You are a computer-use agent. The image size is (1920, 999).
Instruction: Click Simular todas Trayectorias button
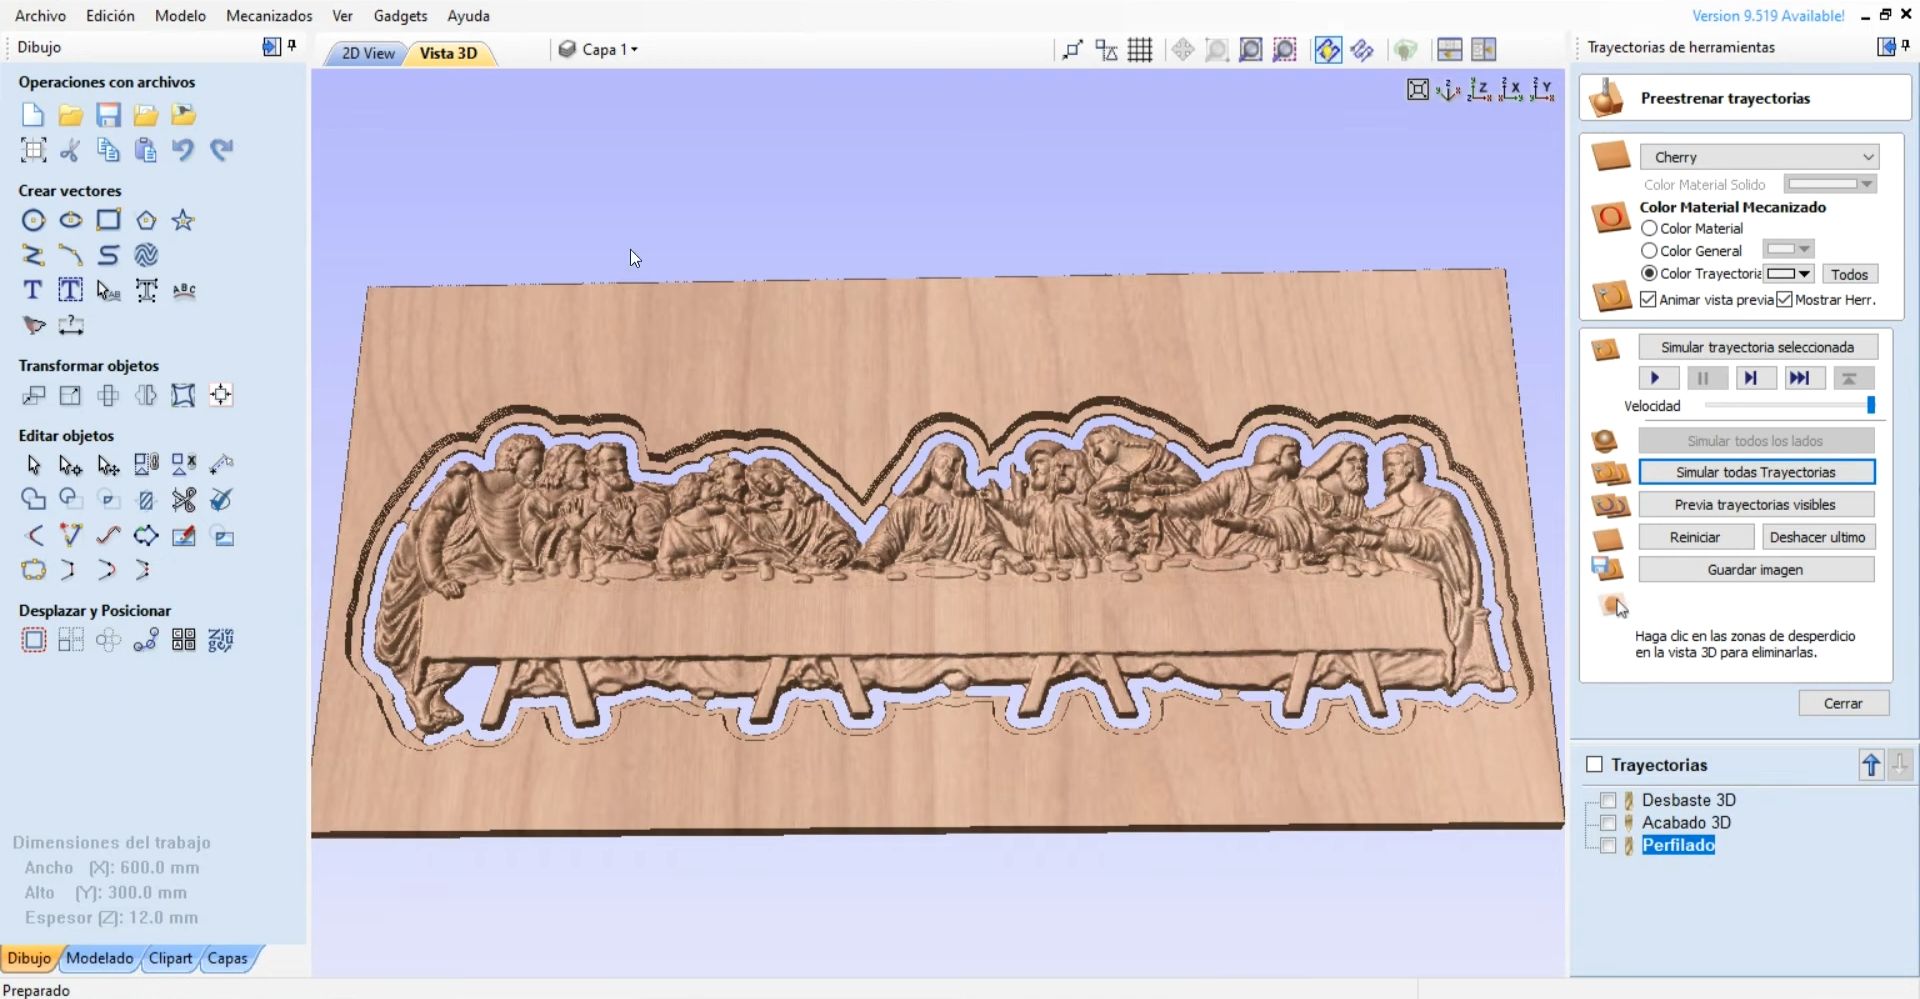[1757, 471]
